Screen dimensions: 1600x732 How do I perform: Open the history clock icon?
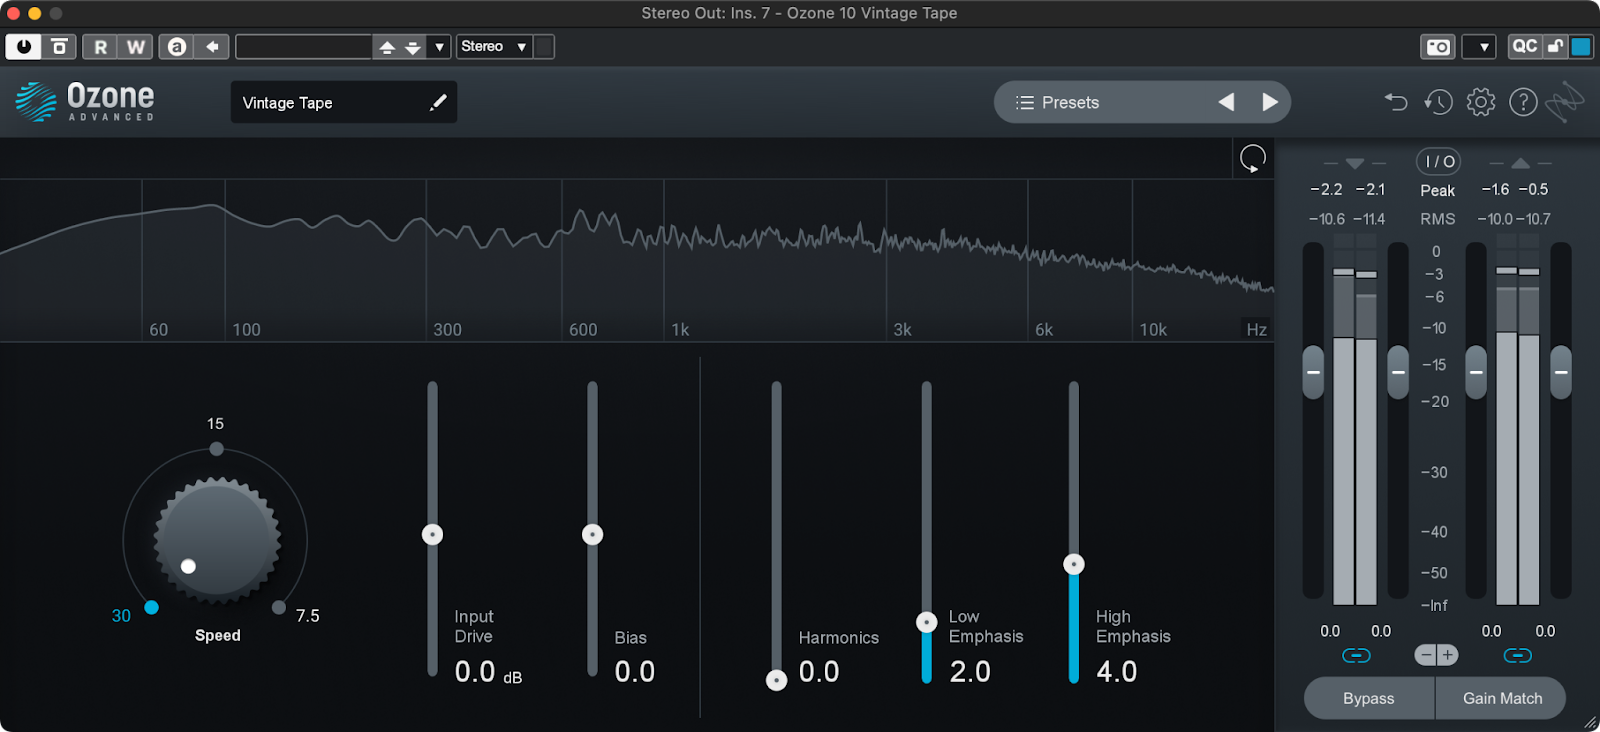[1438, 102]
